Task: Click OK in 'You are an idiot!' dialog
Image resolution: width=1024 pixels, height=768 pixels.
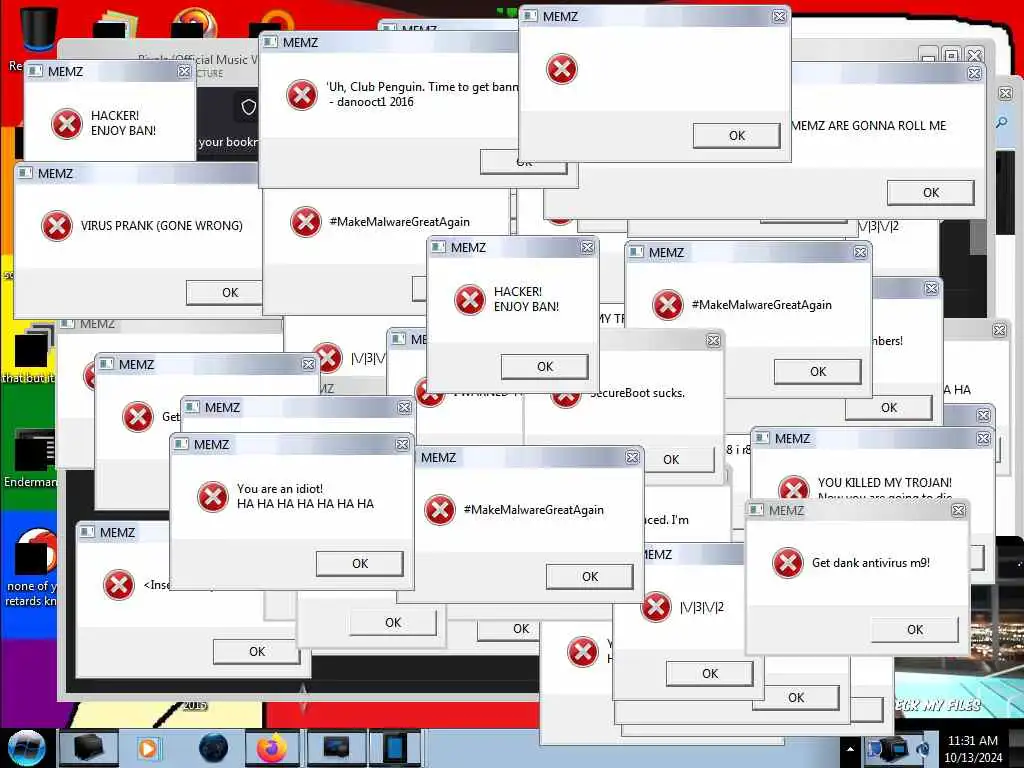Action: pyautogui.click(x=360, y=564)
